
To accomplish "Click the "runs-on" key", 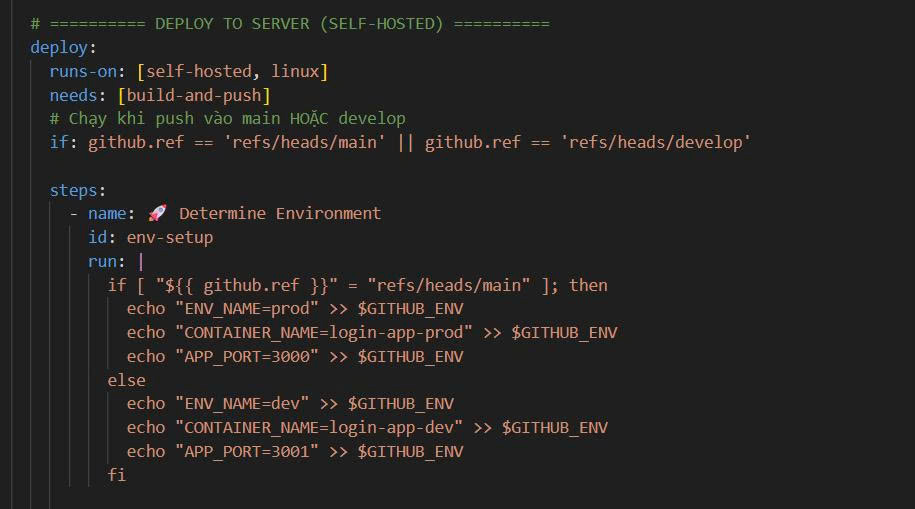I will (x=83, y=71).
